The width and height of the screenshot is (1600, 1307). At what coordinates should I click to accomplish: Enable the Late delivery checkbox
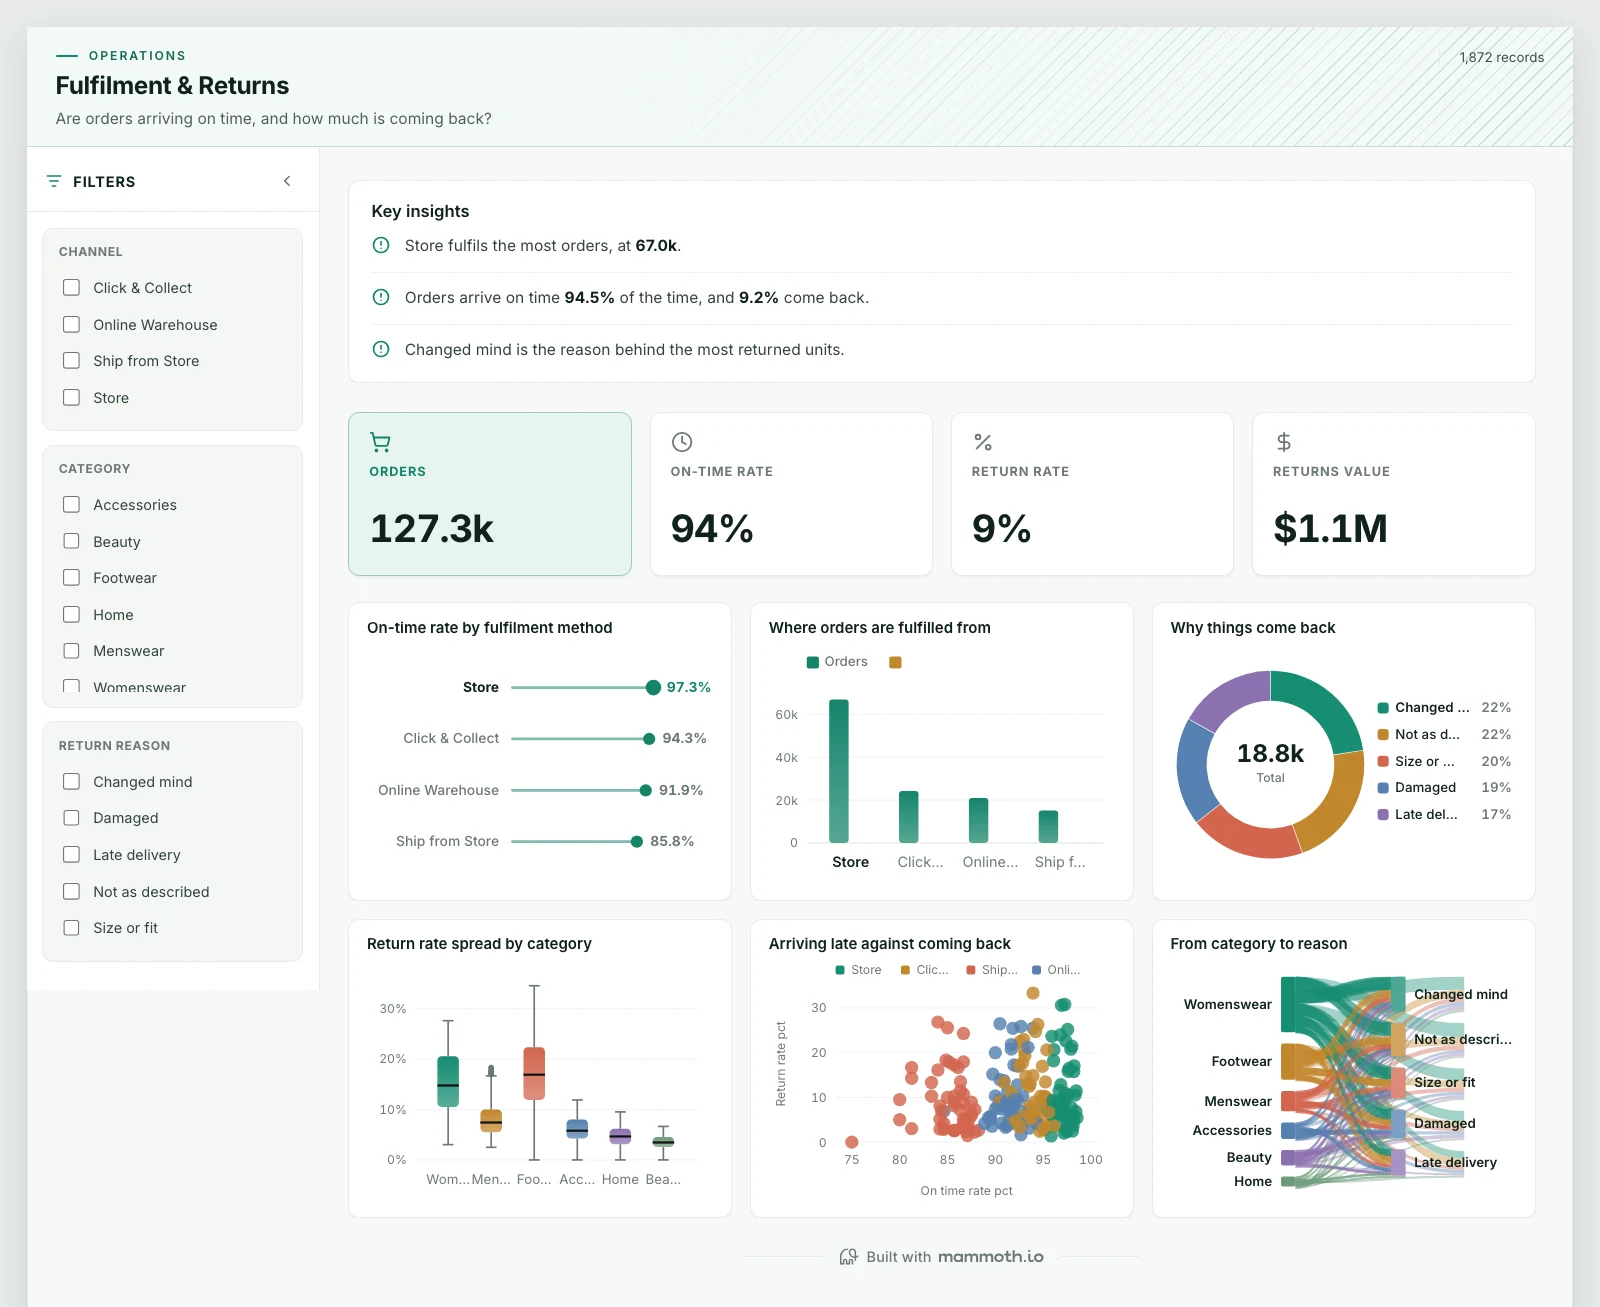click(x=71, y=855)
